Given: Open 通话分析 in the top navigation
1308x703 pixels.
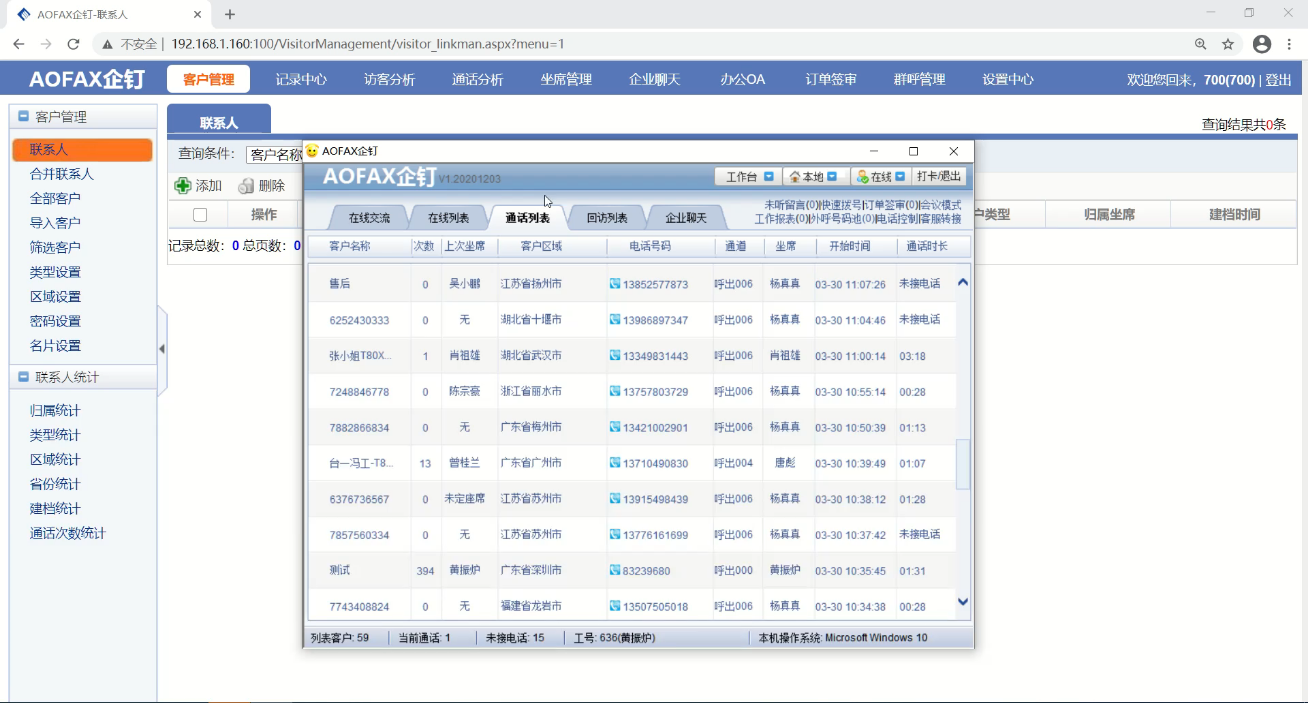Looking at the screenshot, I should point(477,80).
